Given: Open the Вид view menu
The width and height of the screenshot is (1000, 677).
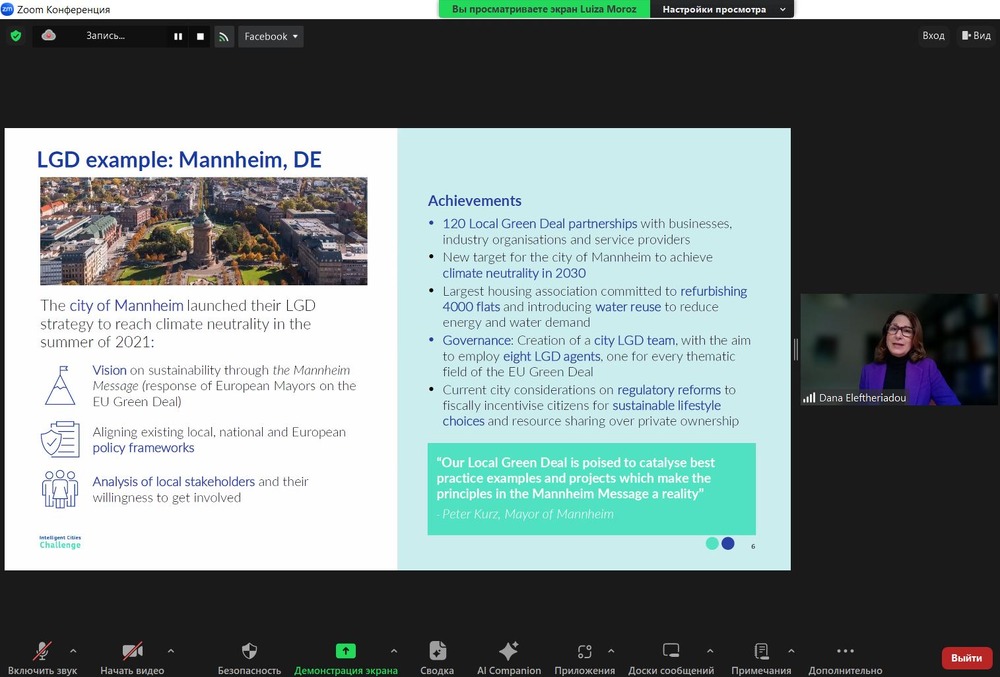Looking at the screenshot, I should tap(975, 36).
